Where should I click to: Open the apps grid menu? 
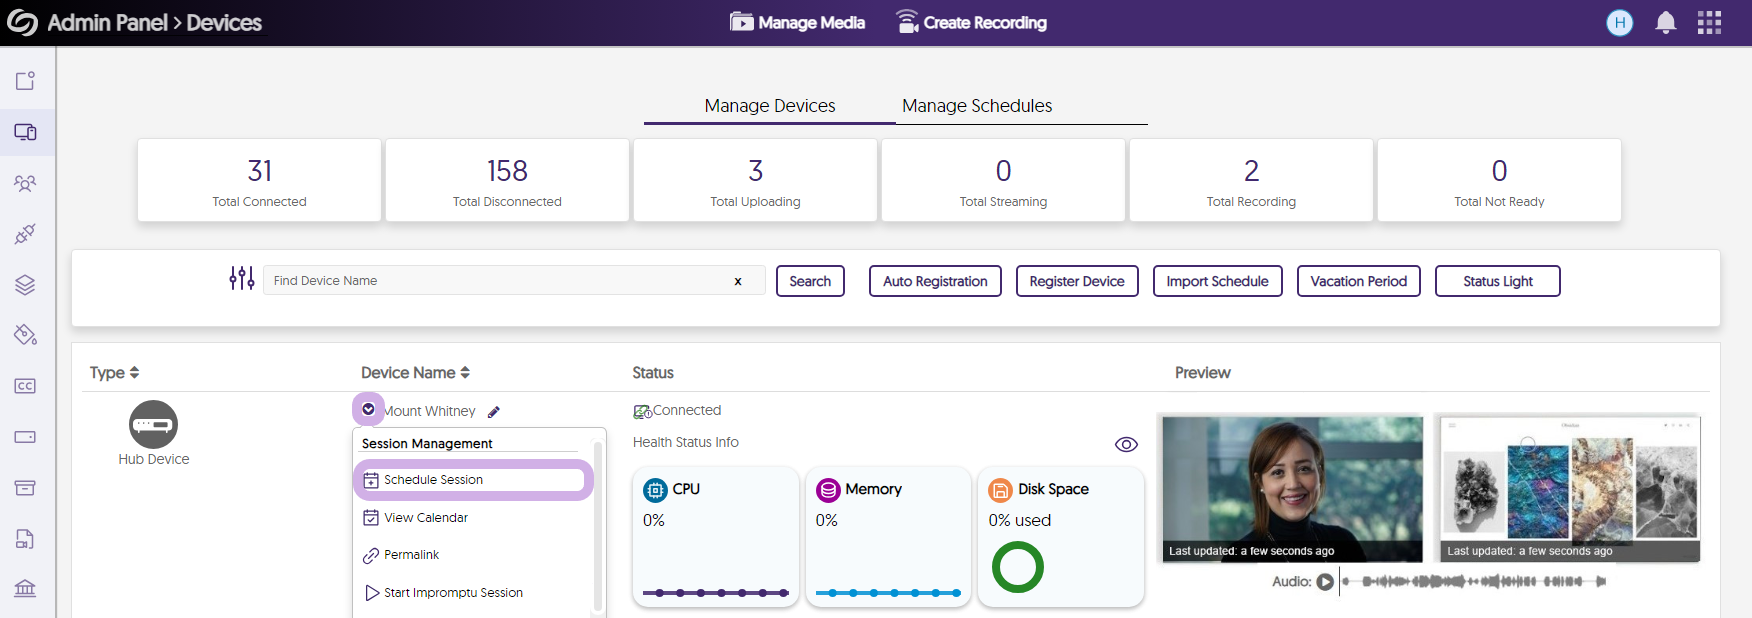tap(1709, 23)
